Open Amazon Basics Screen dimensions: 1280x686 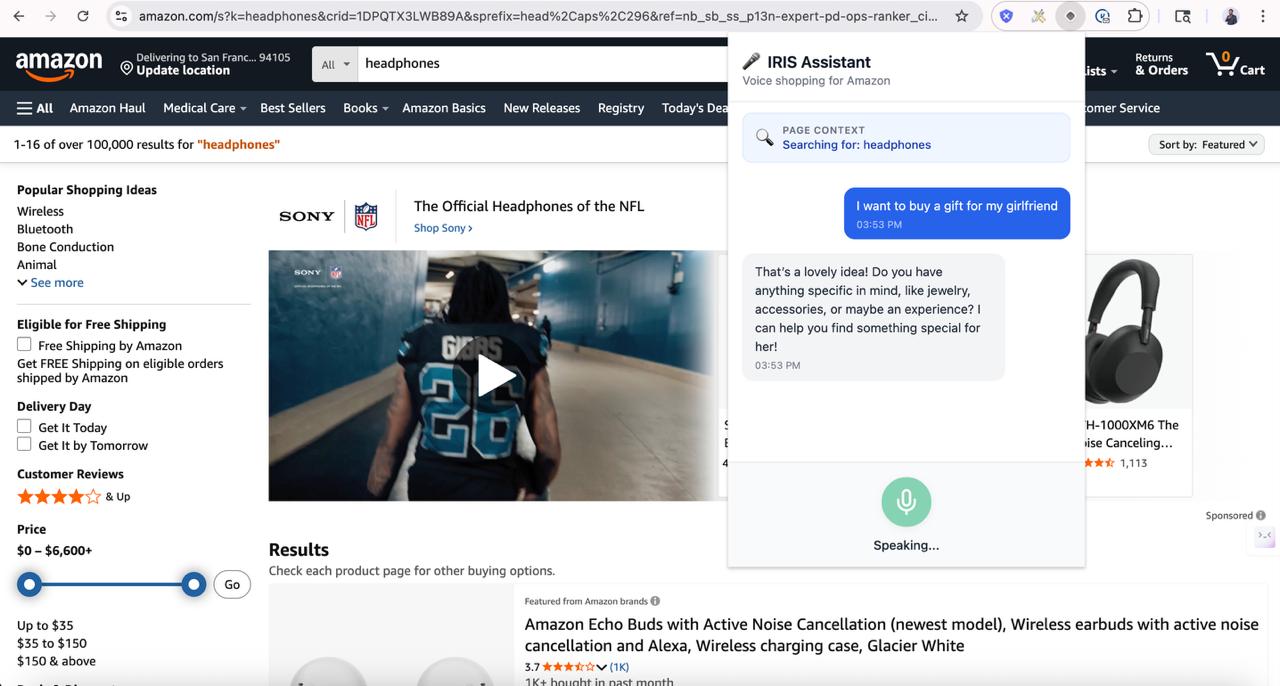coord(444,108)
